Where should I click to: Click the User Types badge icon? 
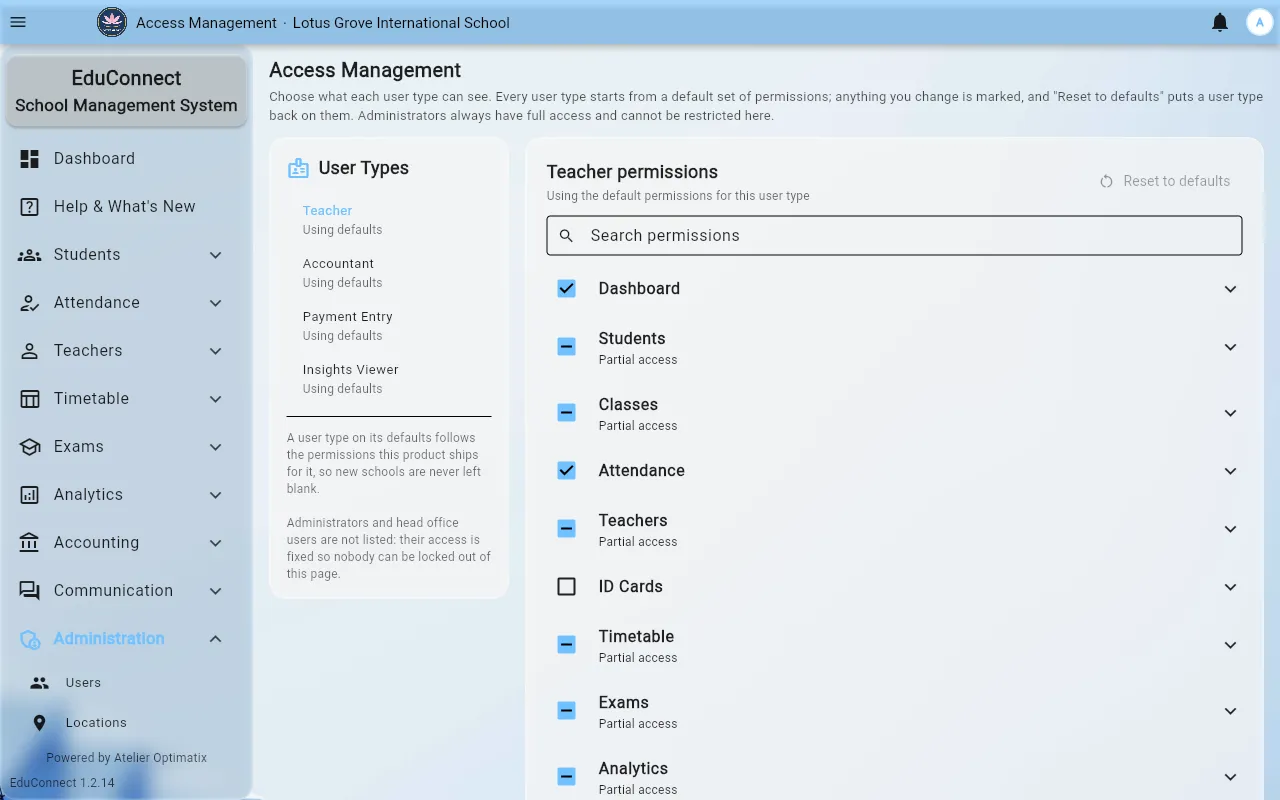pyautogui.click(x=298, y=168)
